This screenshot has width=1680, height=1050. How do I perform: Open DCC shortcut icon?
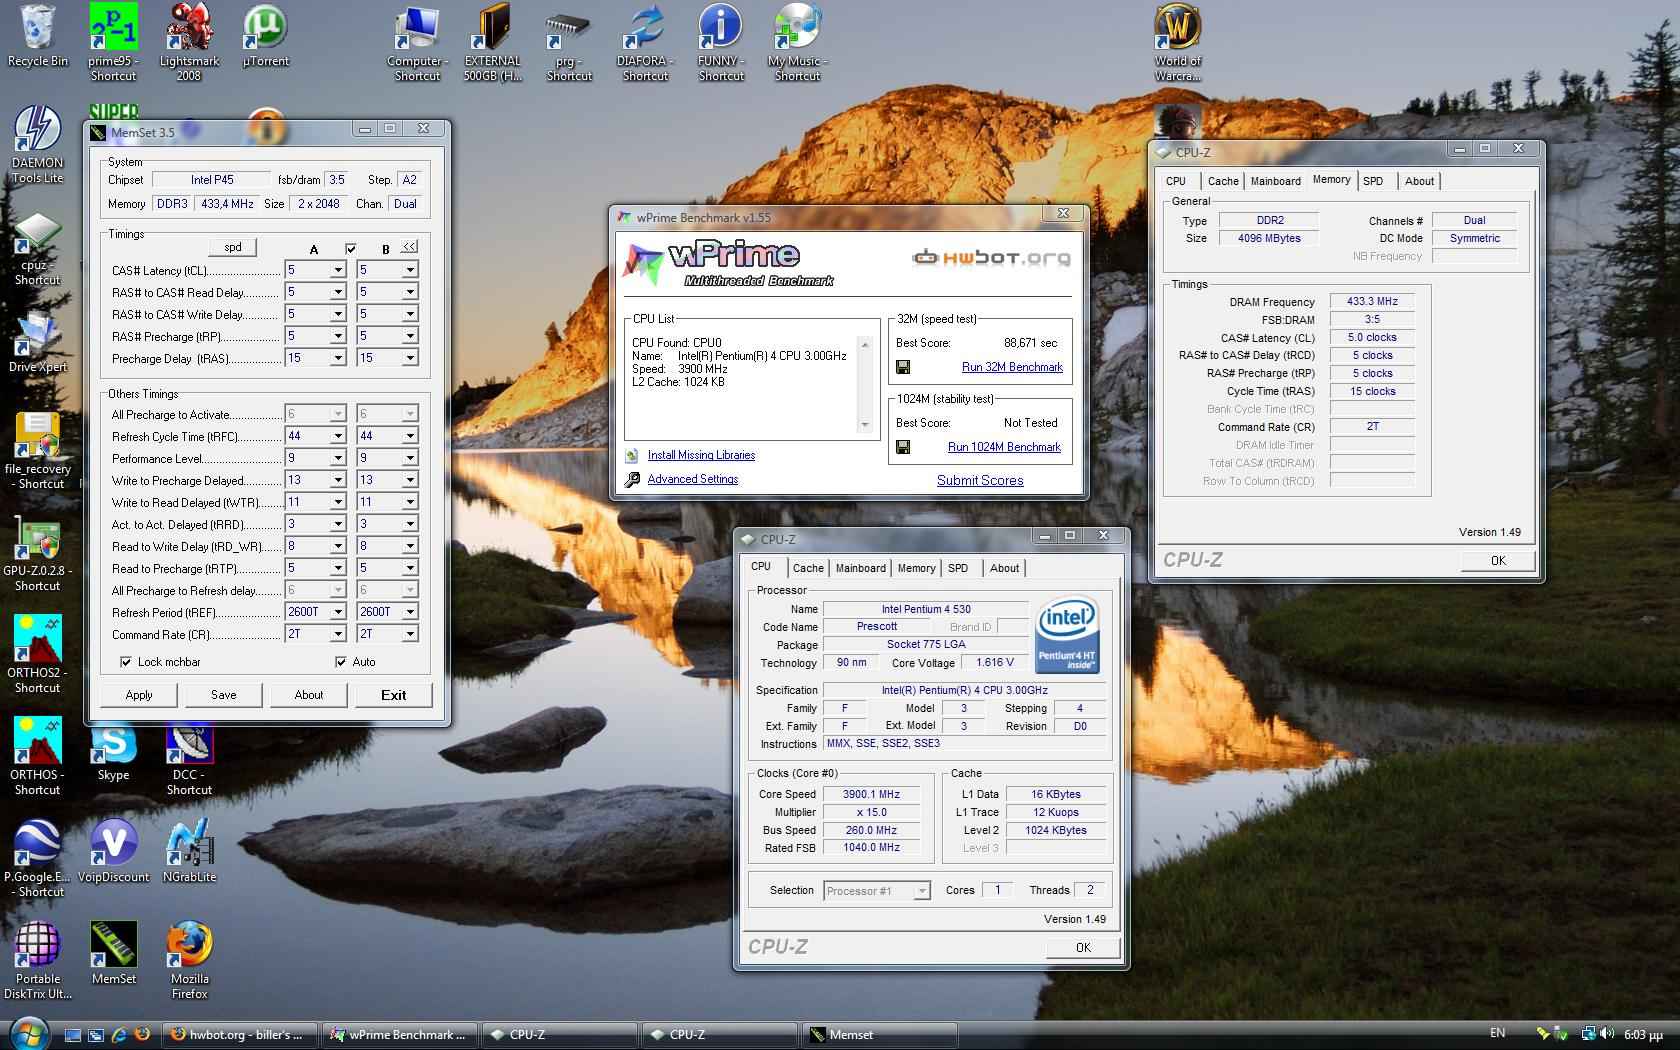point(189,758)
